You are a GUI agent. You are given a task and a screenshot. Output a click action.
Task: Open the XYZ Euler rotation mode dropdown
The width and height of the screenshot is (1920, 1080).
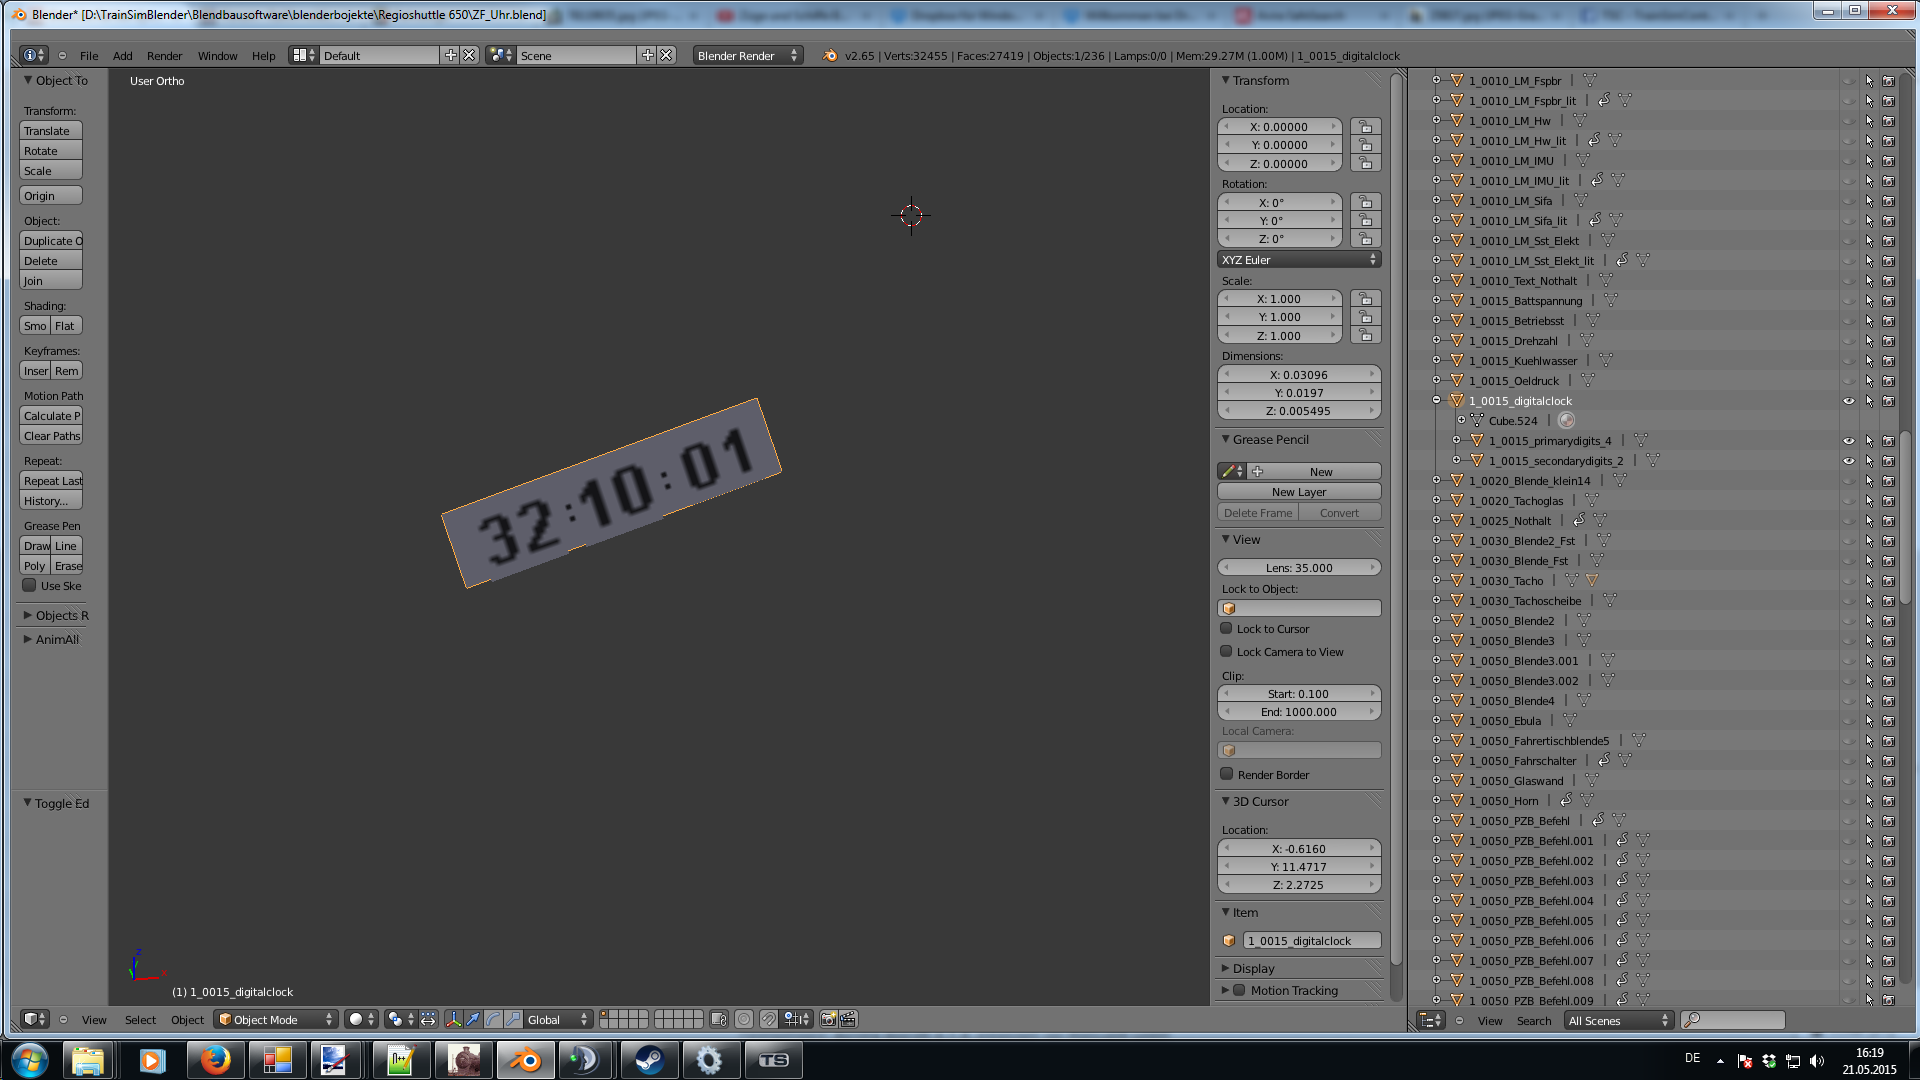pos(1299,260)
